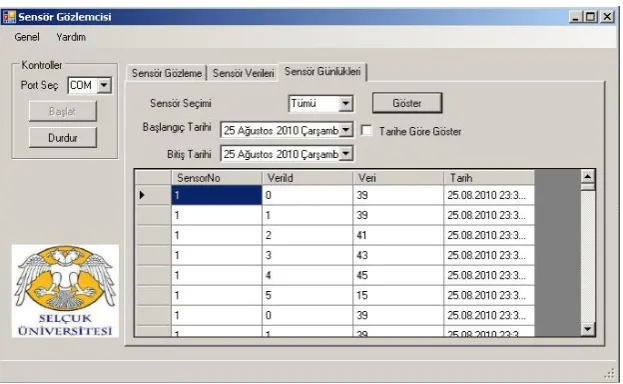This screenshot has width=623, height=384.
Task: Open the Sensör Seçimi Tümü dropdown
Action: (x=346, y=104)
